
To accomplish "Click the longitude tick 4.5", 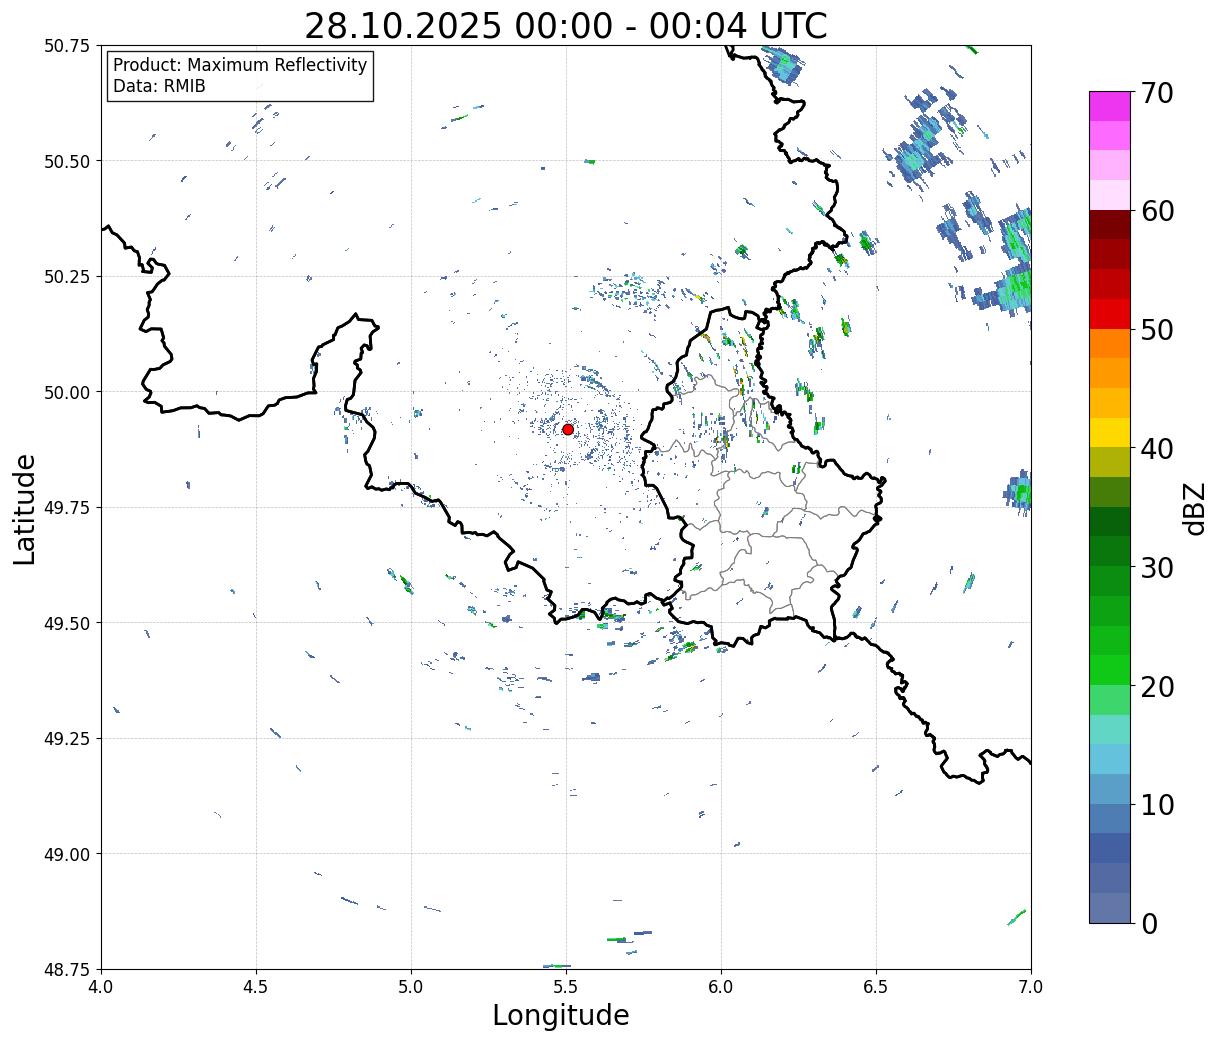I will point(256,986).
